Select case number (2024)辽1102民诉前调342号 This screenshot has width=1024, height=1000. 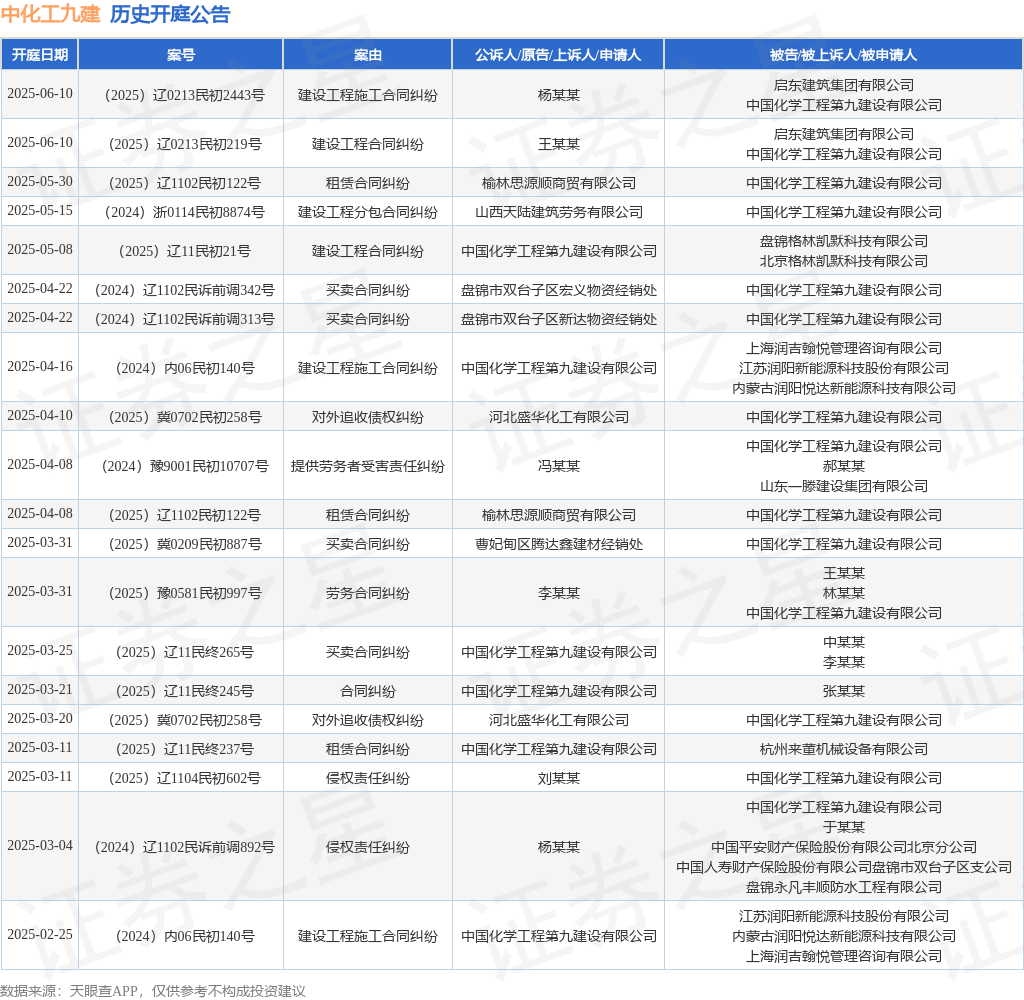[x=185, y=290]
